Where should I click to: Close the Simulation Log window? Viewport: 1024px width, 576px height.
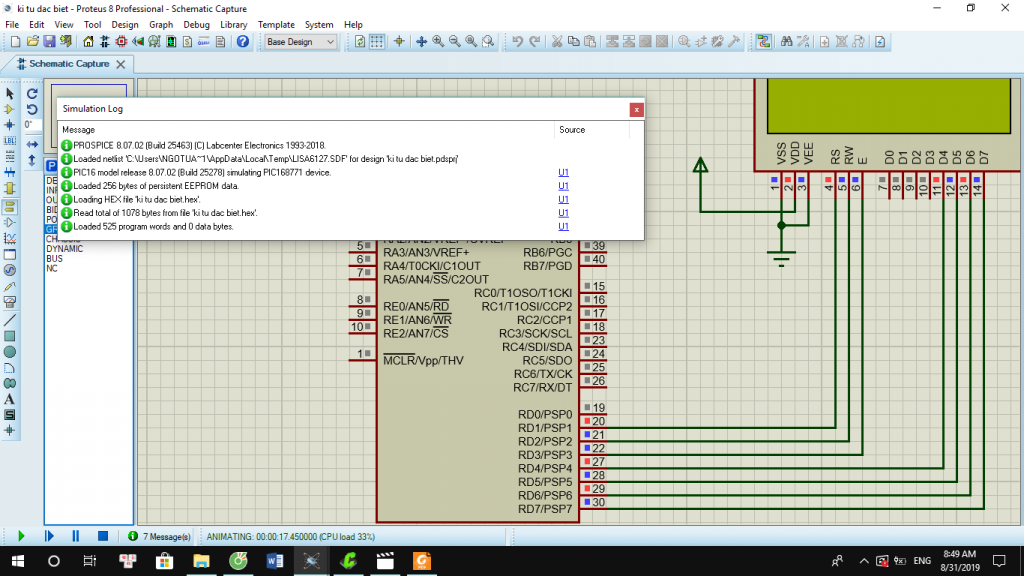click(x=635, y=109)
